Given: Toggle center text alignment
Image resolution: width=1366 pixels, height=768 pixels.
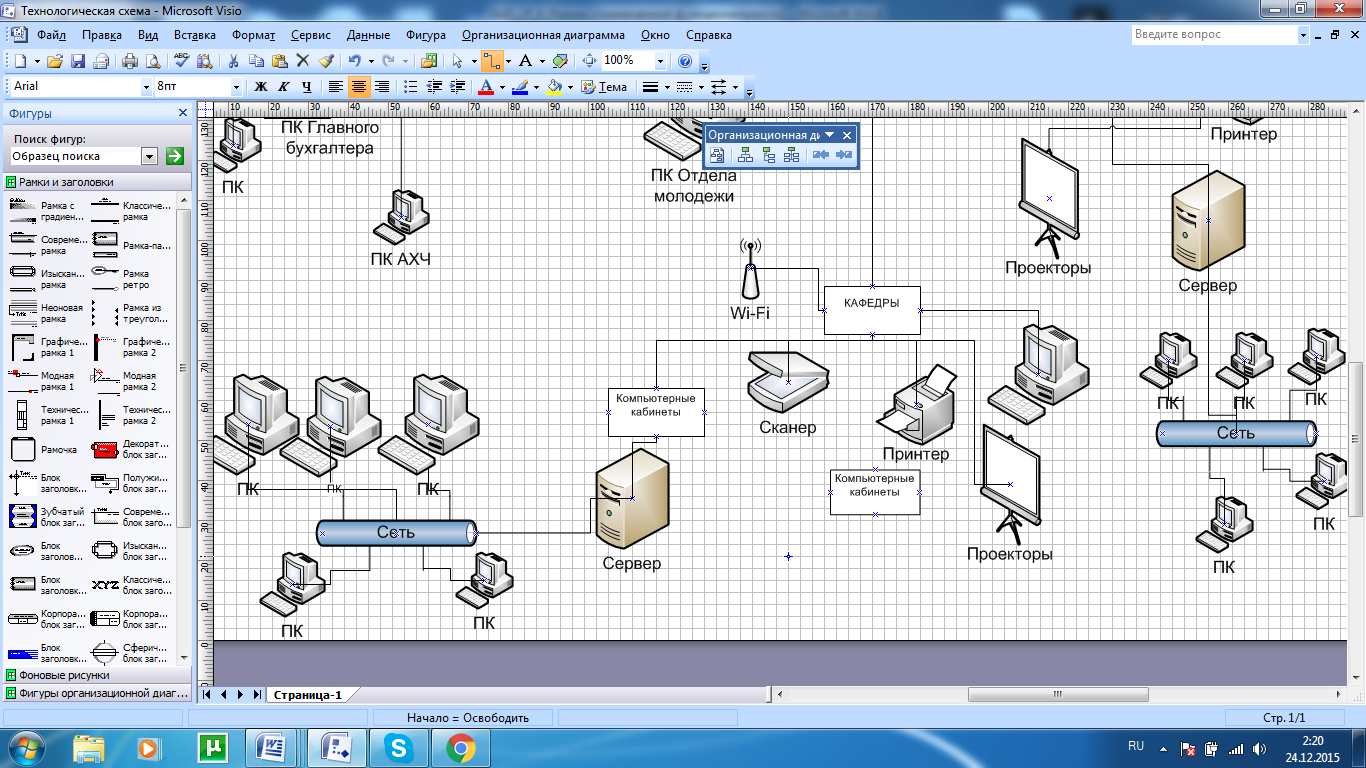Looking at the screenshot, I should 359,87.
